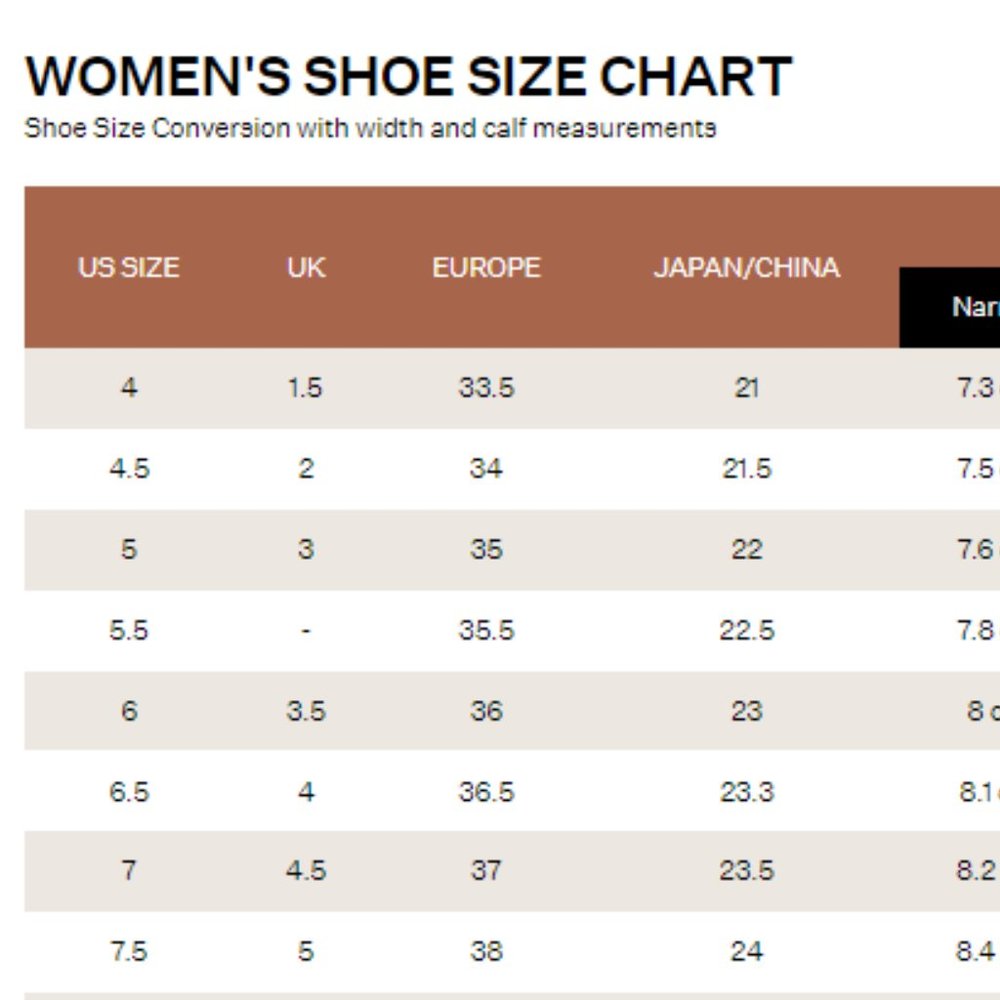
Task: Click the UK 1.5 value
Action: [305, 388]
